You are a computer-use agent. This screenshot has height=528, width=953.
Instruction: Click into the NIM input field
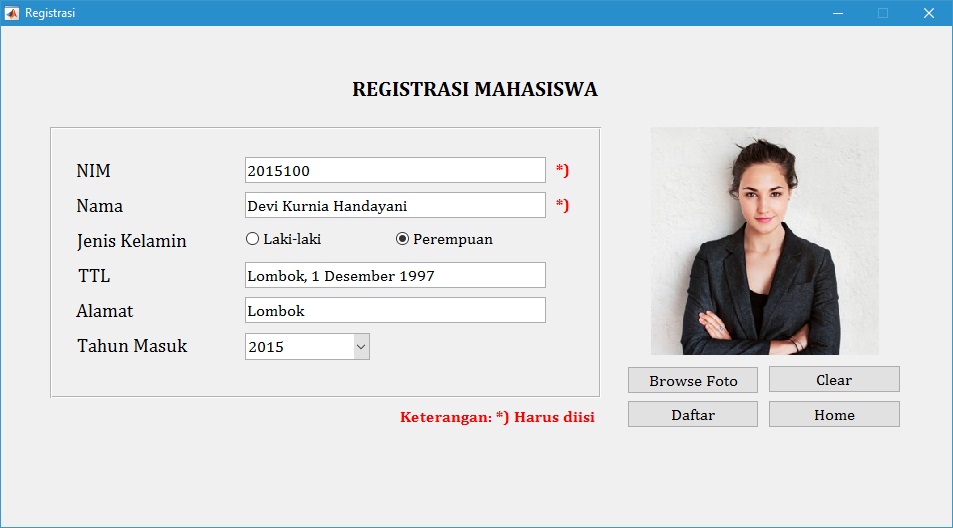[395, 170]
